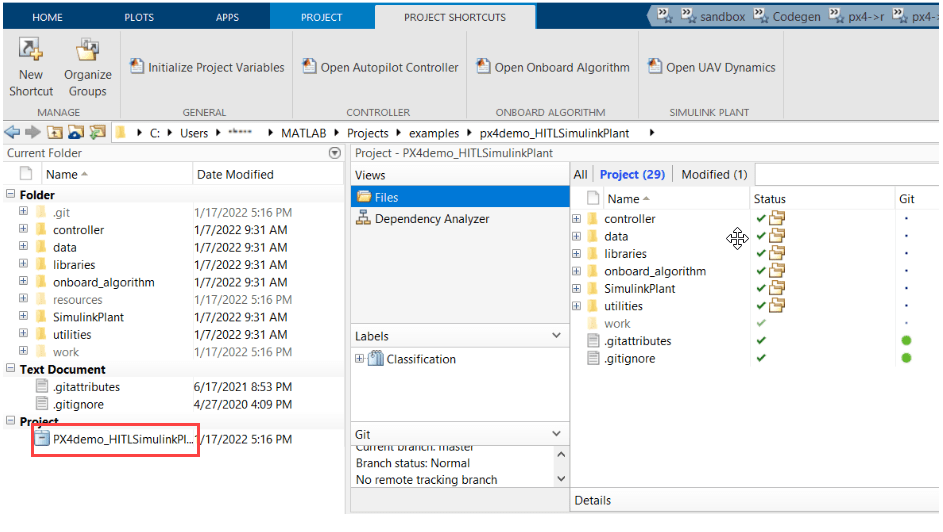
Task: Expand the .git folder in Current Folder
Action: tap(23, 211)
